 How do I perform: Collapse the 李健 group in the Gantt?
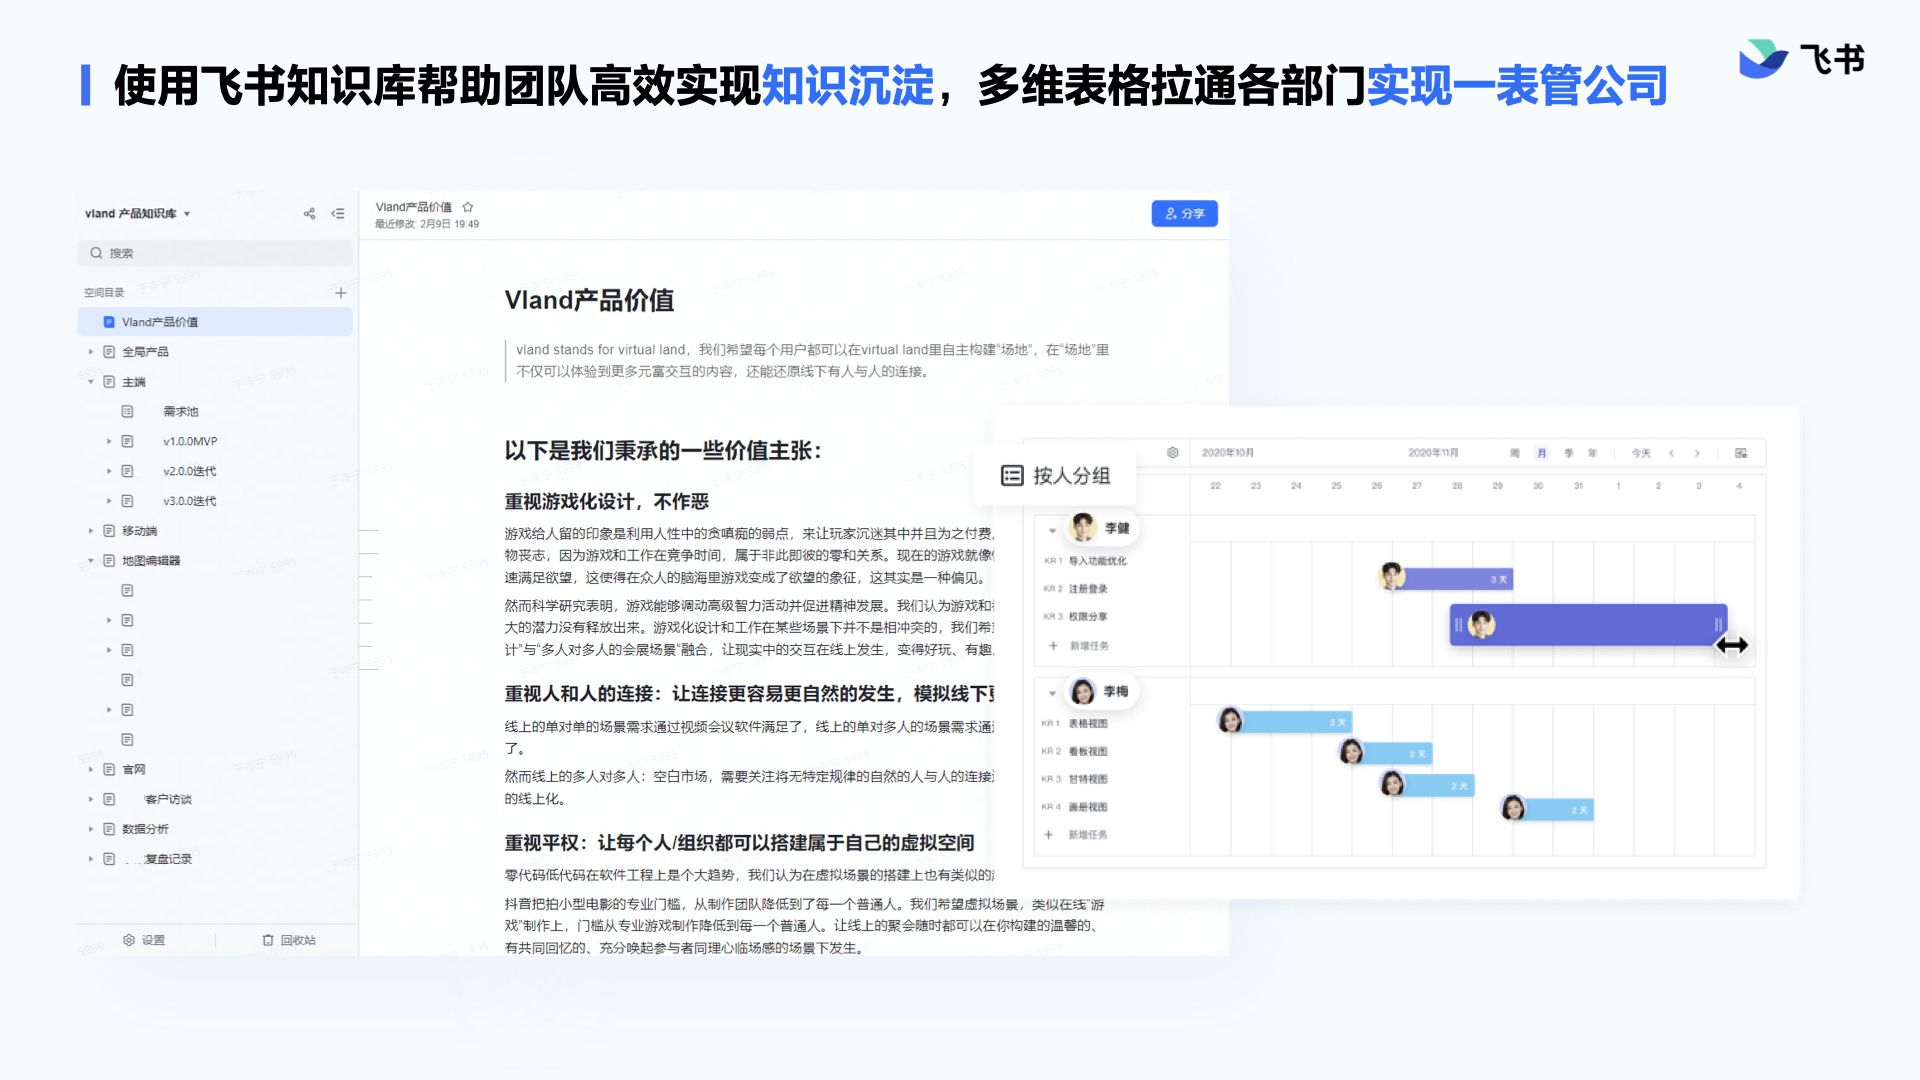1052,530
